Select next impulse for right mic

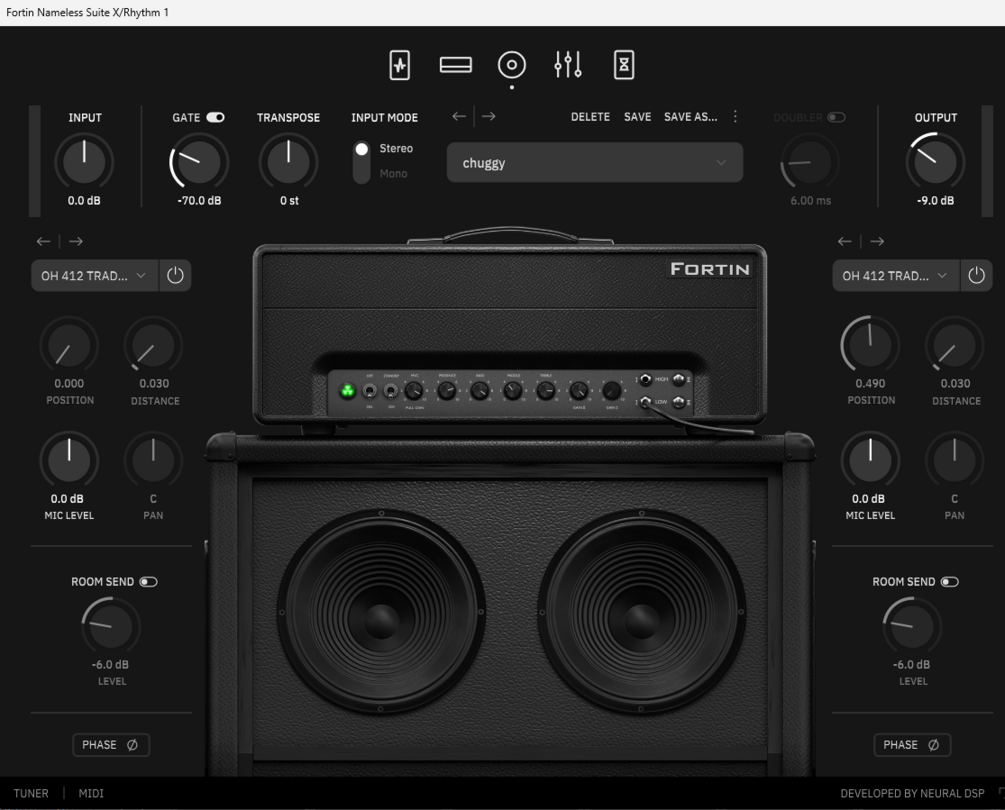point(877,241)
